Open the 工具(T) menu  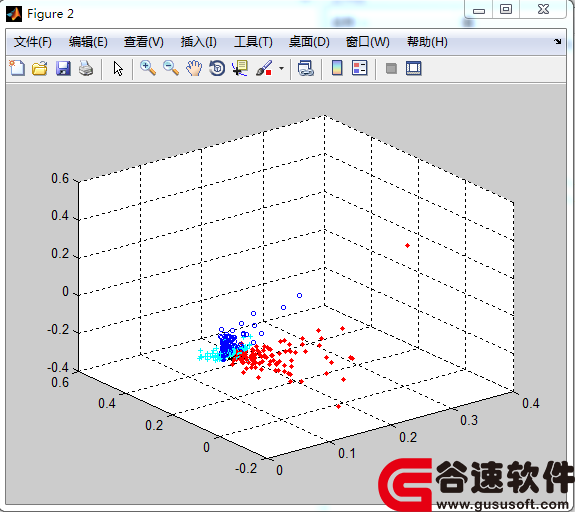253,42
